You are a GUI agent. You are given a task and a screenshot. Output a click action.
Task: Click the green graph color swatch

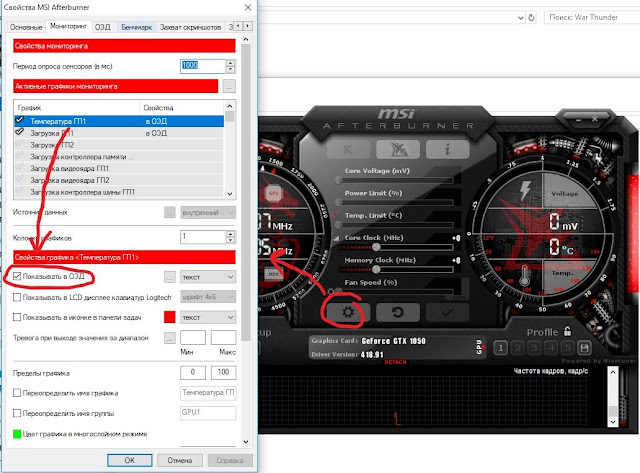pos(17,434)
